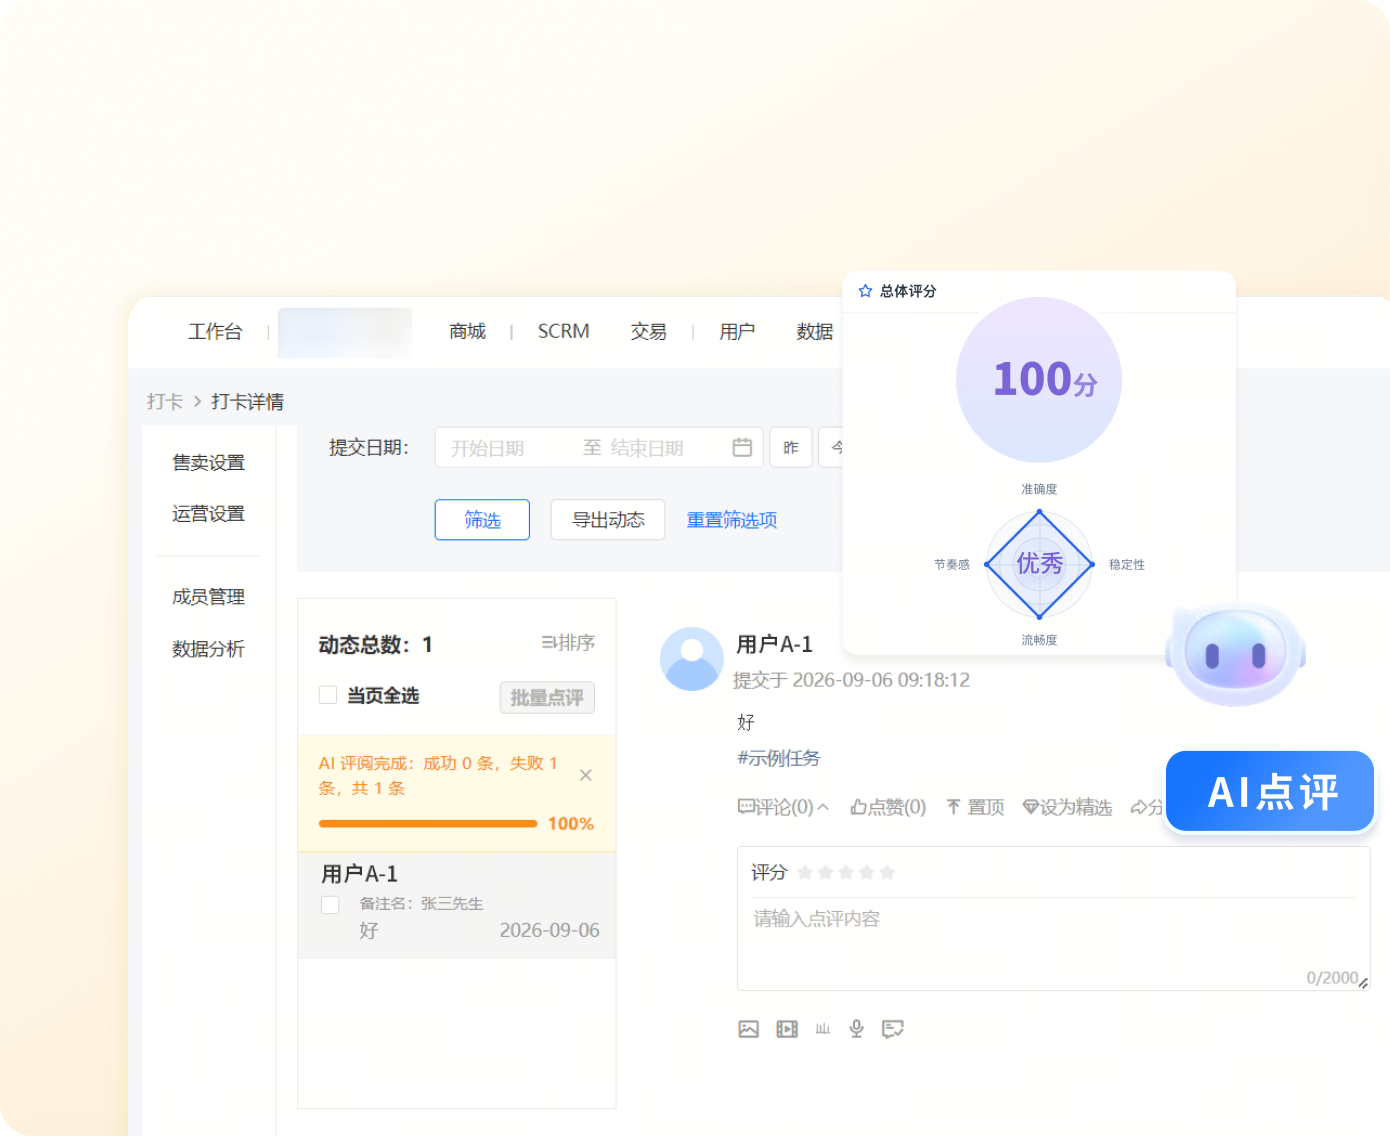Close the AI 评阅完成 notification

point(586,775)
